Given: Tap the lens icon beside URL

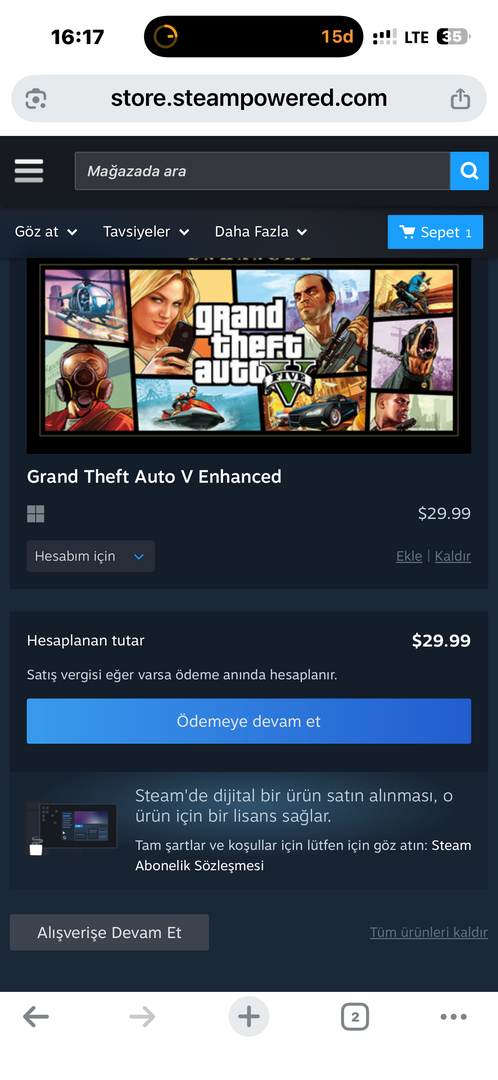Looking at the screenshot, I should (36, 99).
